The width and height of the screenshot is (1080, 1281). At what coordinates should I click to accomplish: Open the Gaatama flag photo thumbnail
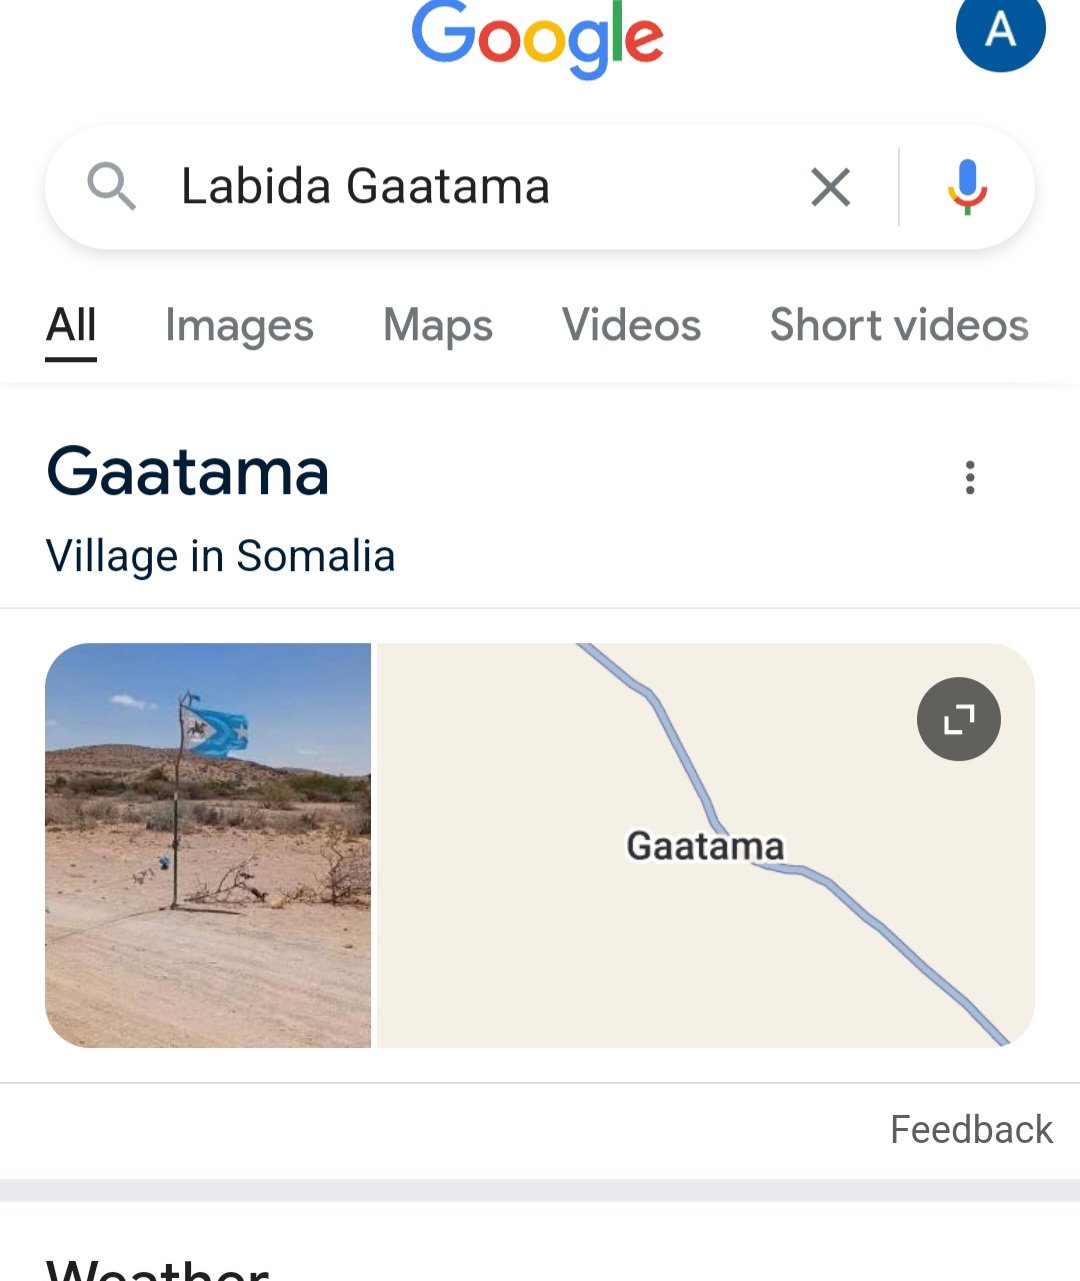click(208, 845)
